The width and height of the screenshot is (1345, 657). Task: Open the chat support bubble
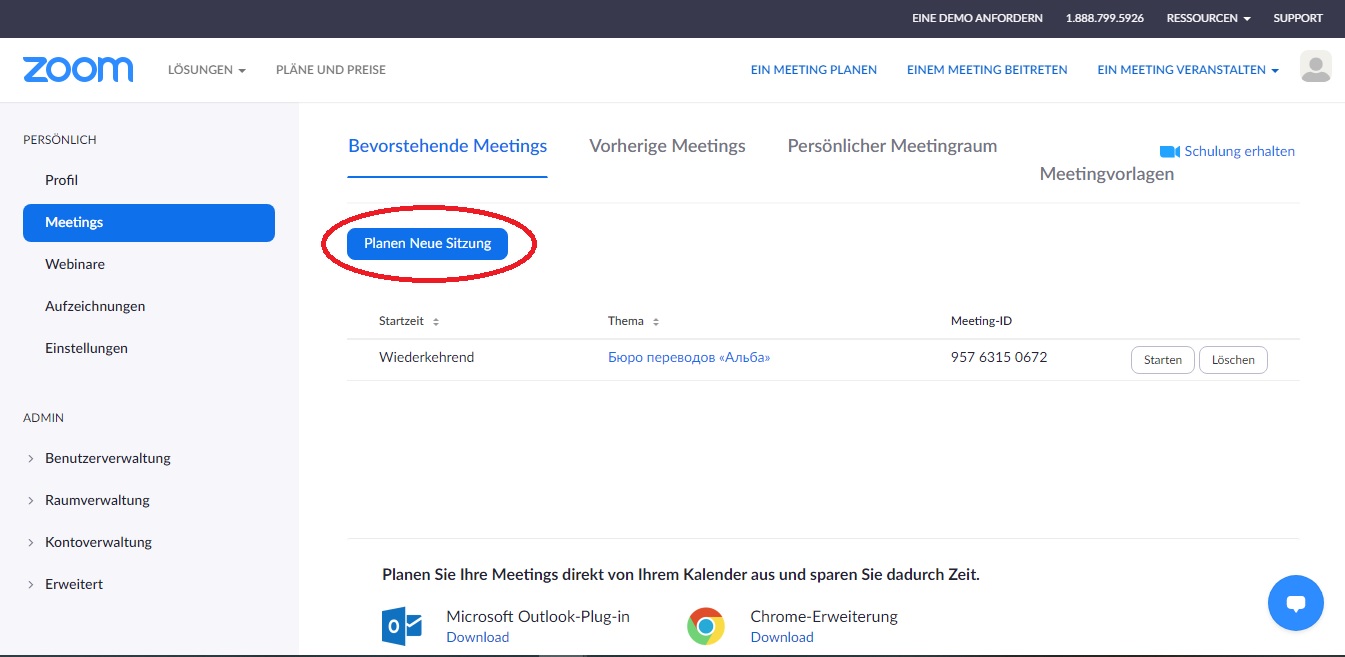pyautogui.click(x=1295, y=603)
